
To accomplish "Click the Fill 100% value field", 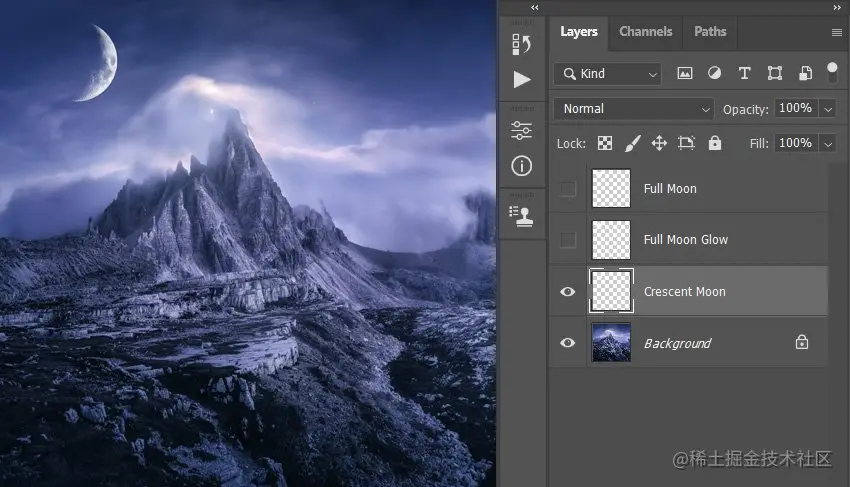I will tap(796, 143).
